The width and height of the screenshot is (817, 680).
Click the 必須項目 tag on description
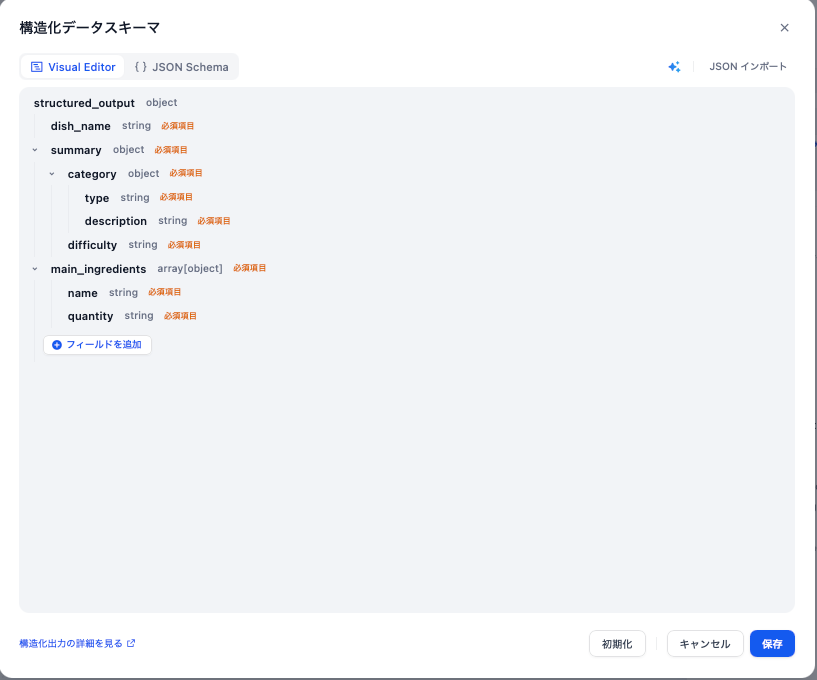point(214,221)
